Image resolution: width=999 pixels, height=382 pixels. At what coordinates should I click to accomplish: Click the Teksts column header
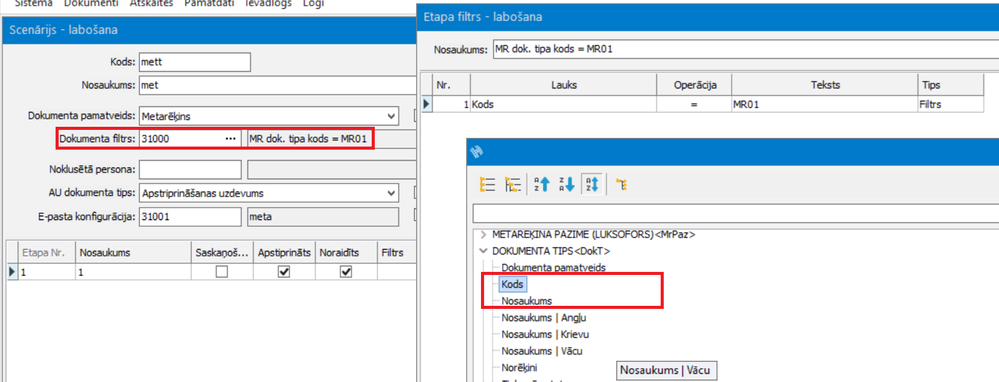[x=824, y=85]
